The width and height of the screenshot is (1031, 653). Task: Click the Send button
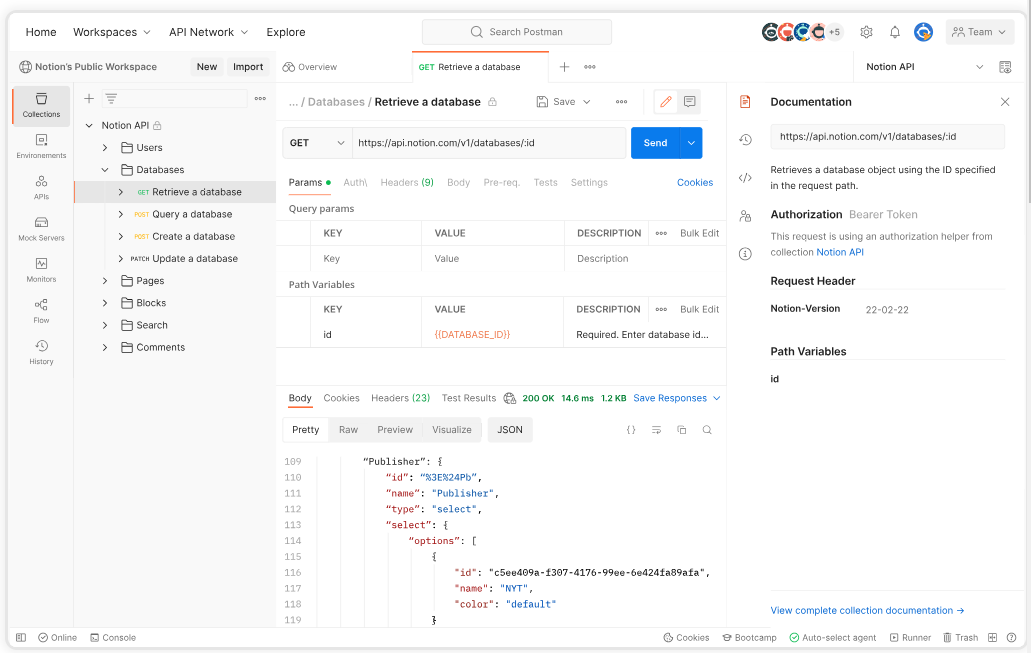click(x=655, y=143)
